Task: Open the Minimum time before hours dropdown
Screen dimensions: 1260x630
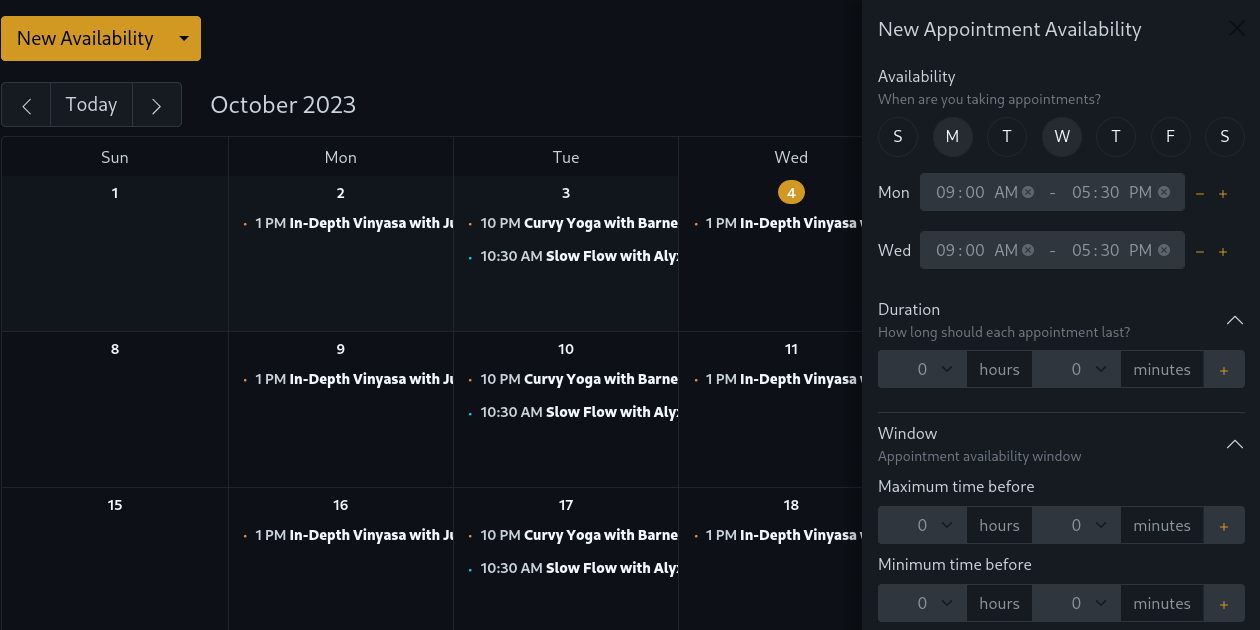Action: [922, 603]
